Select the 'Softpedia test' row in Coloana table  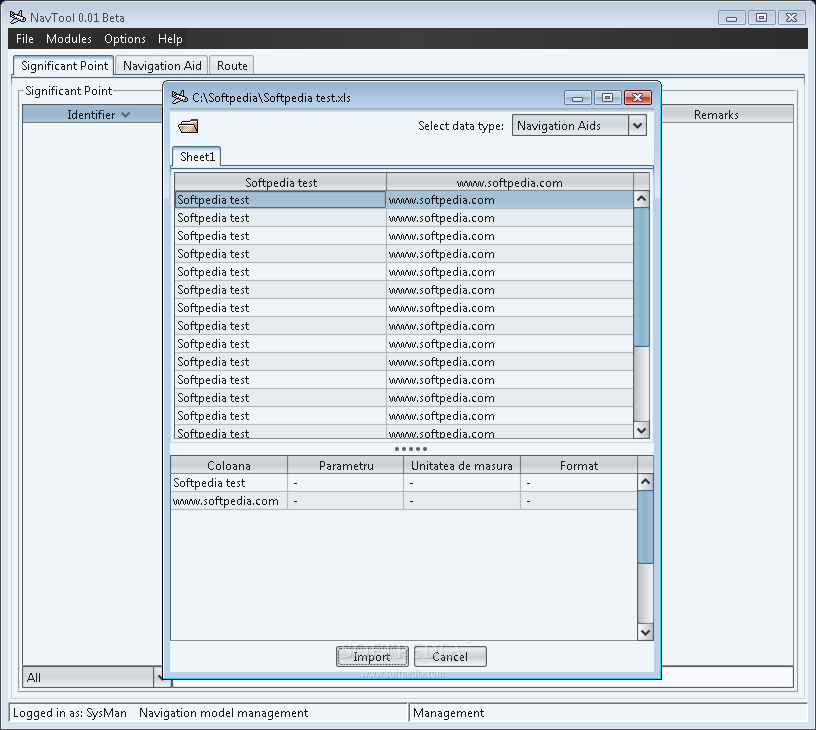pos(404,483)
